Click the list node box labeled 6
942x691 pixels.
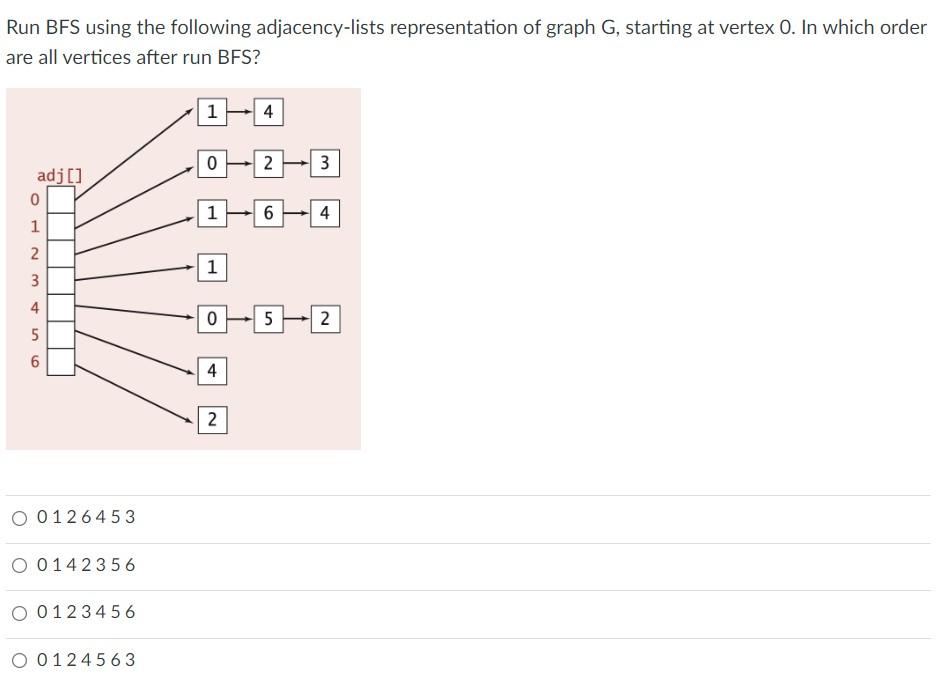268,214
